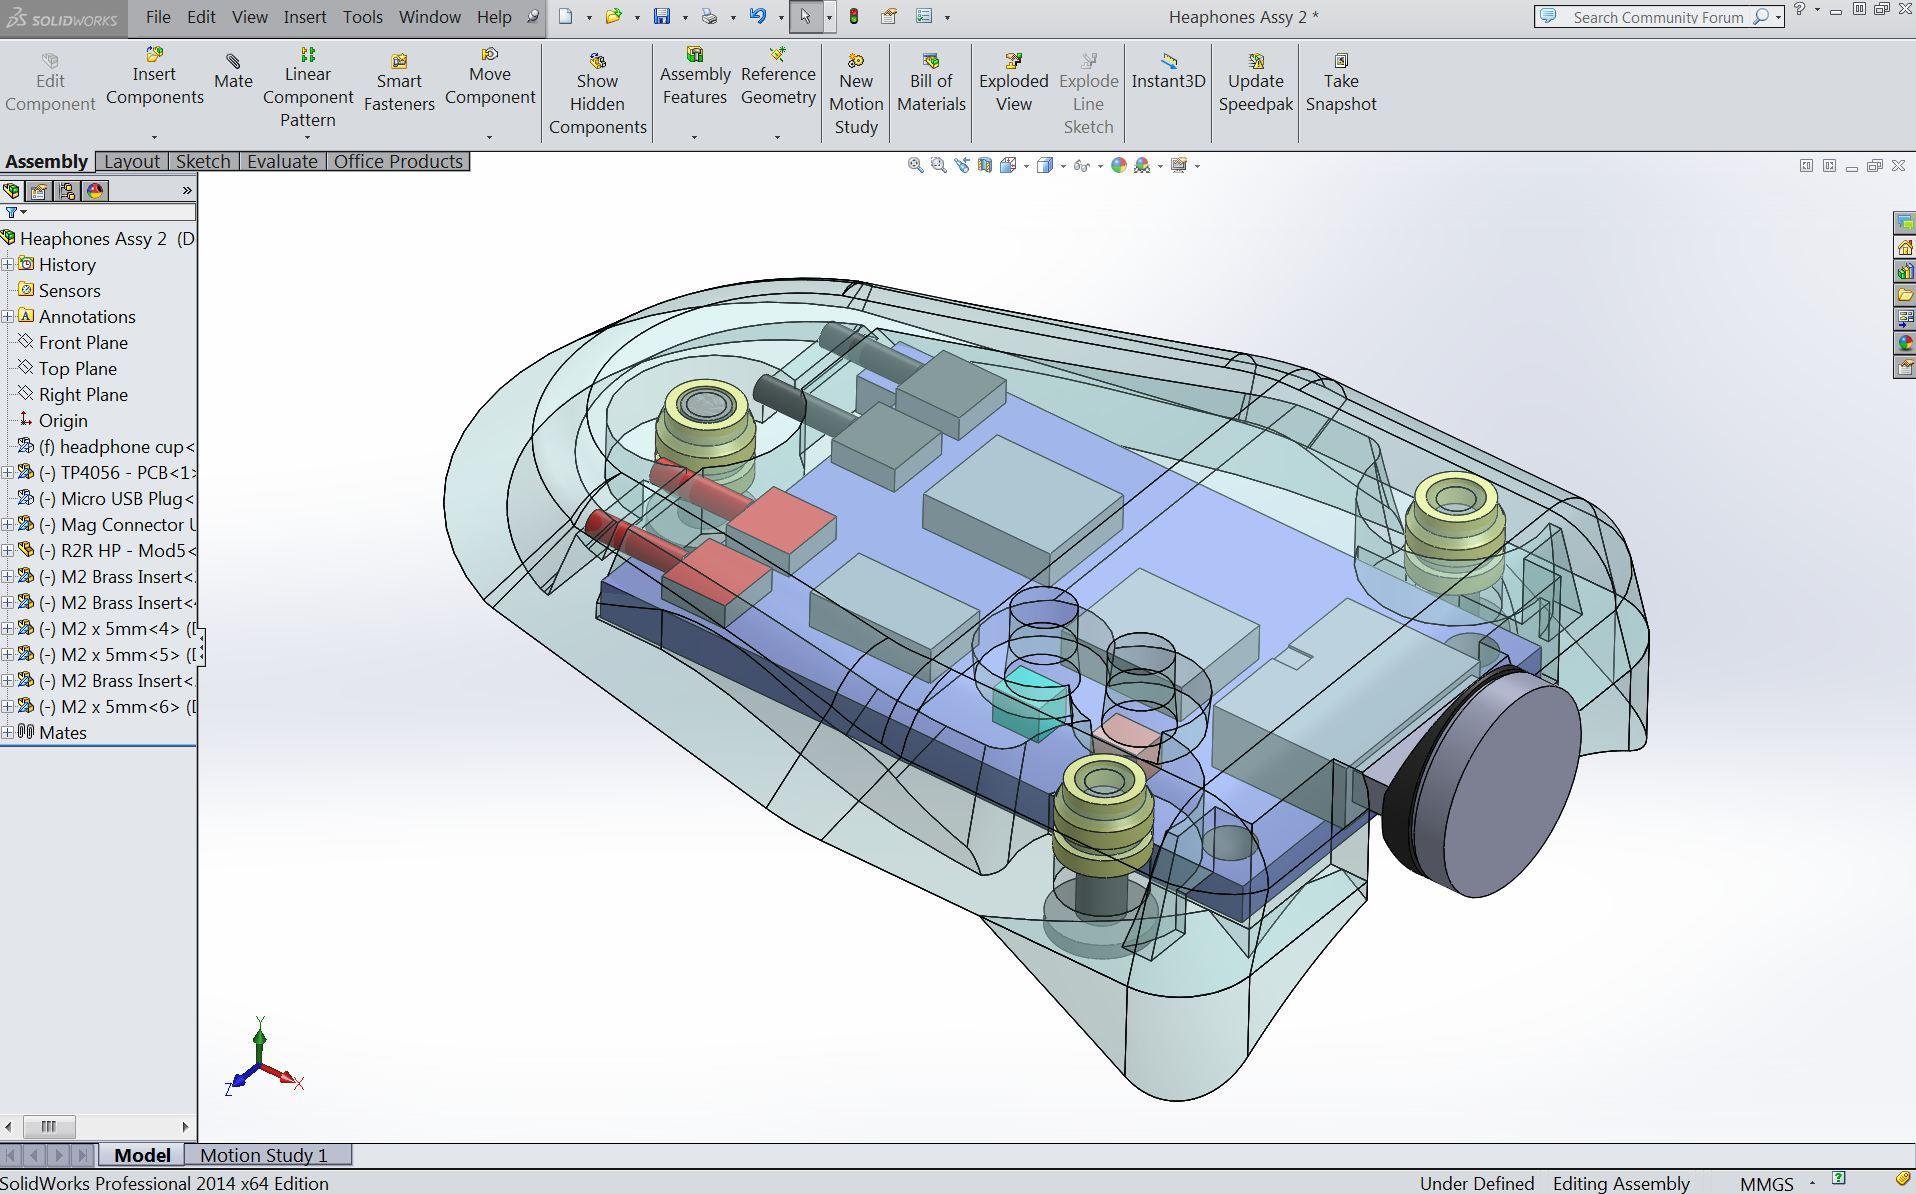
Task: Open the Insert menu
Action: [304, 17]
